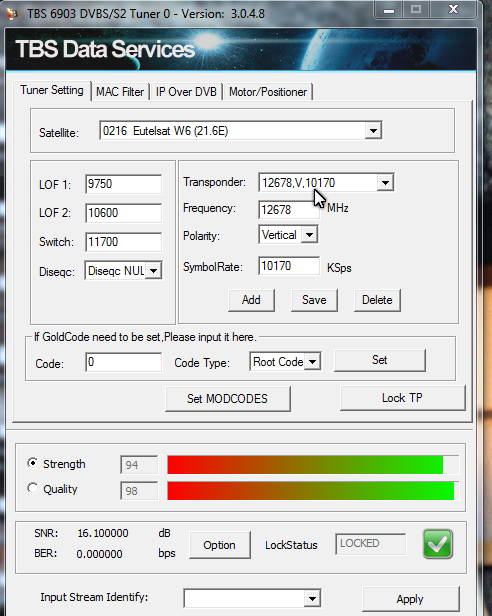Click the Quality signal level bar
The width and height of the screenshot is (492, 616).
click(x=313, y=491)
